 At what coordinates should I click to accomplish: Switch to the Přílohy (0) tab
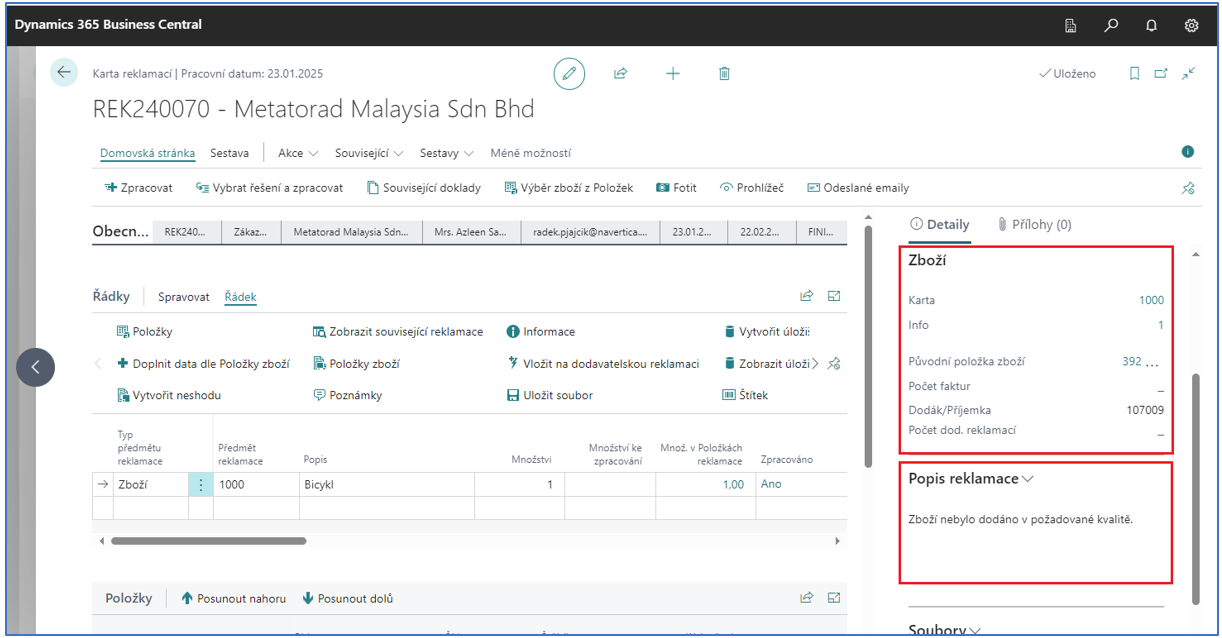click(x=1034, y=224)
